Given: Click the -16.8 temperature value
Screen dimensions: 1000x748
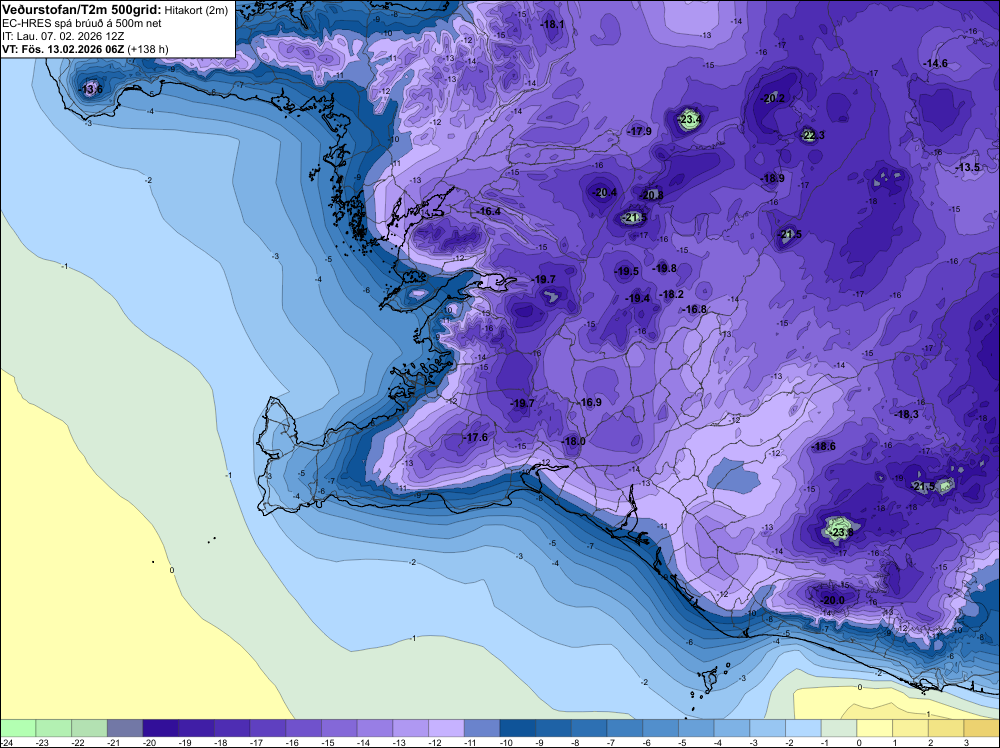Looking at the screenshot, I should point(695,309).
